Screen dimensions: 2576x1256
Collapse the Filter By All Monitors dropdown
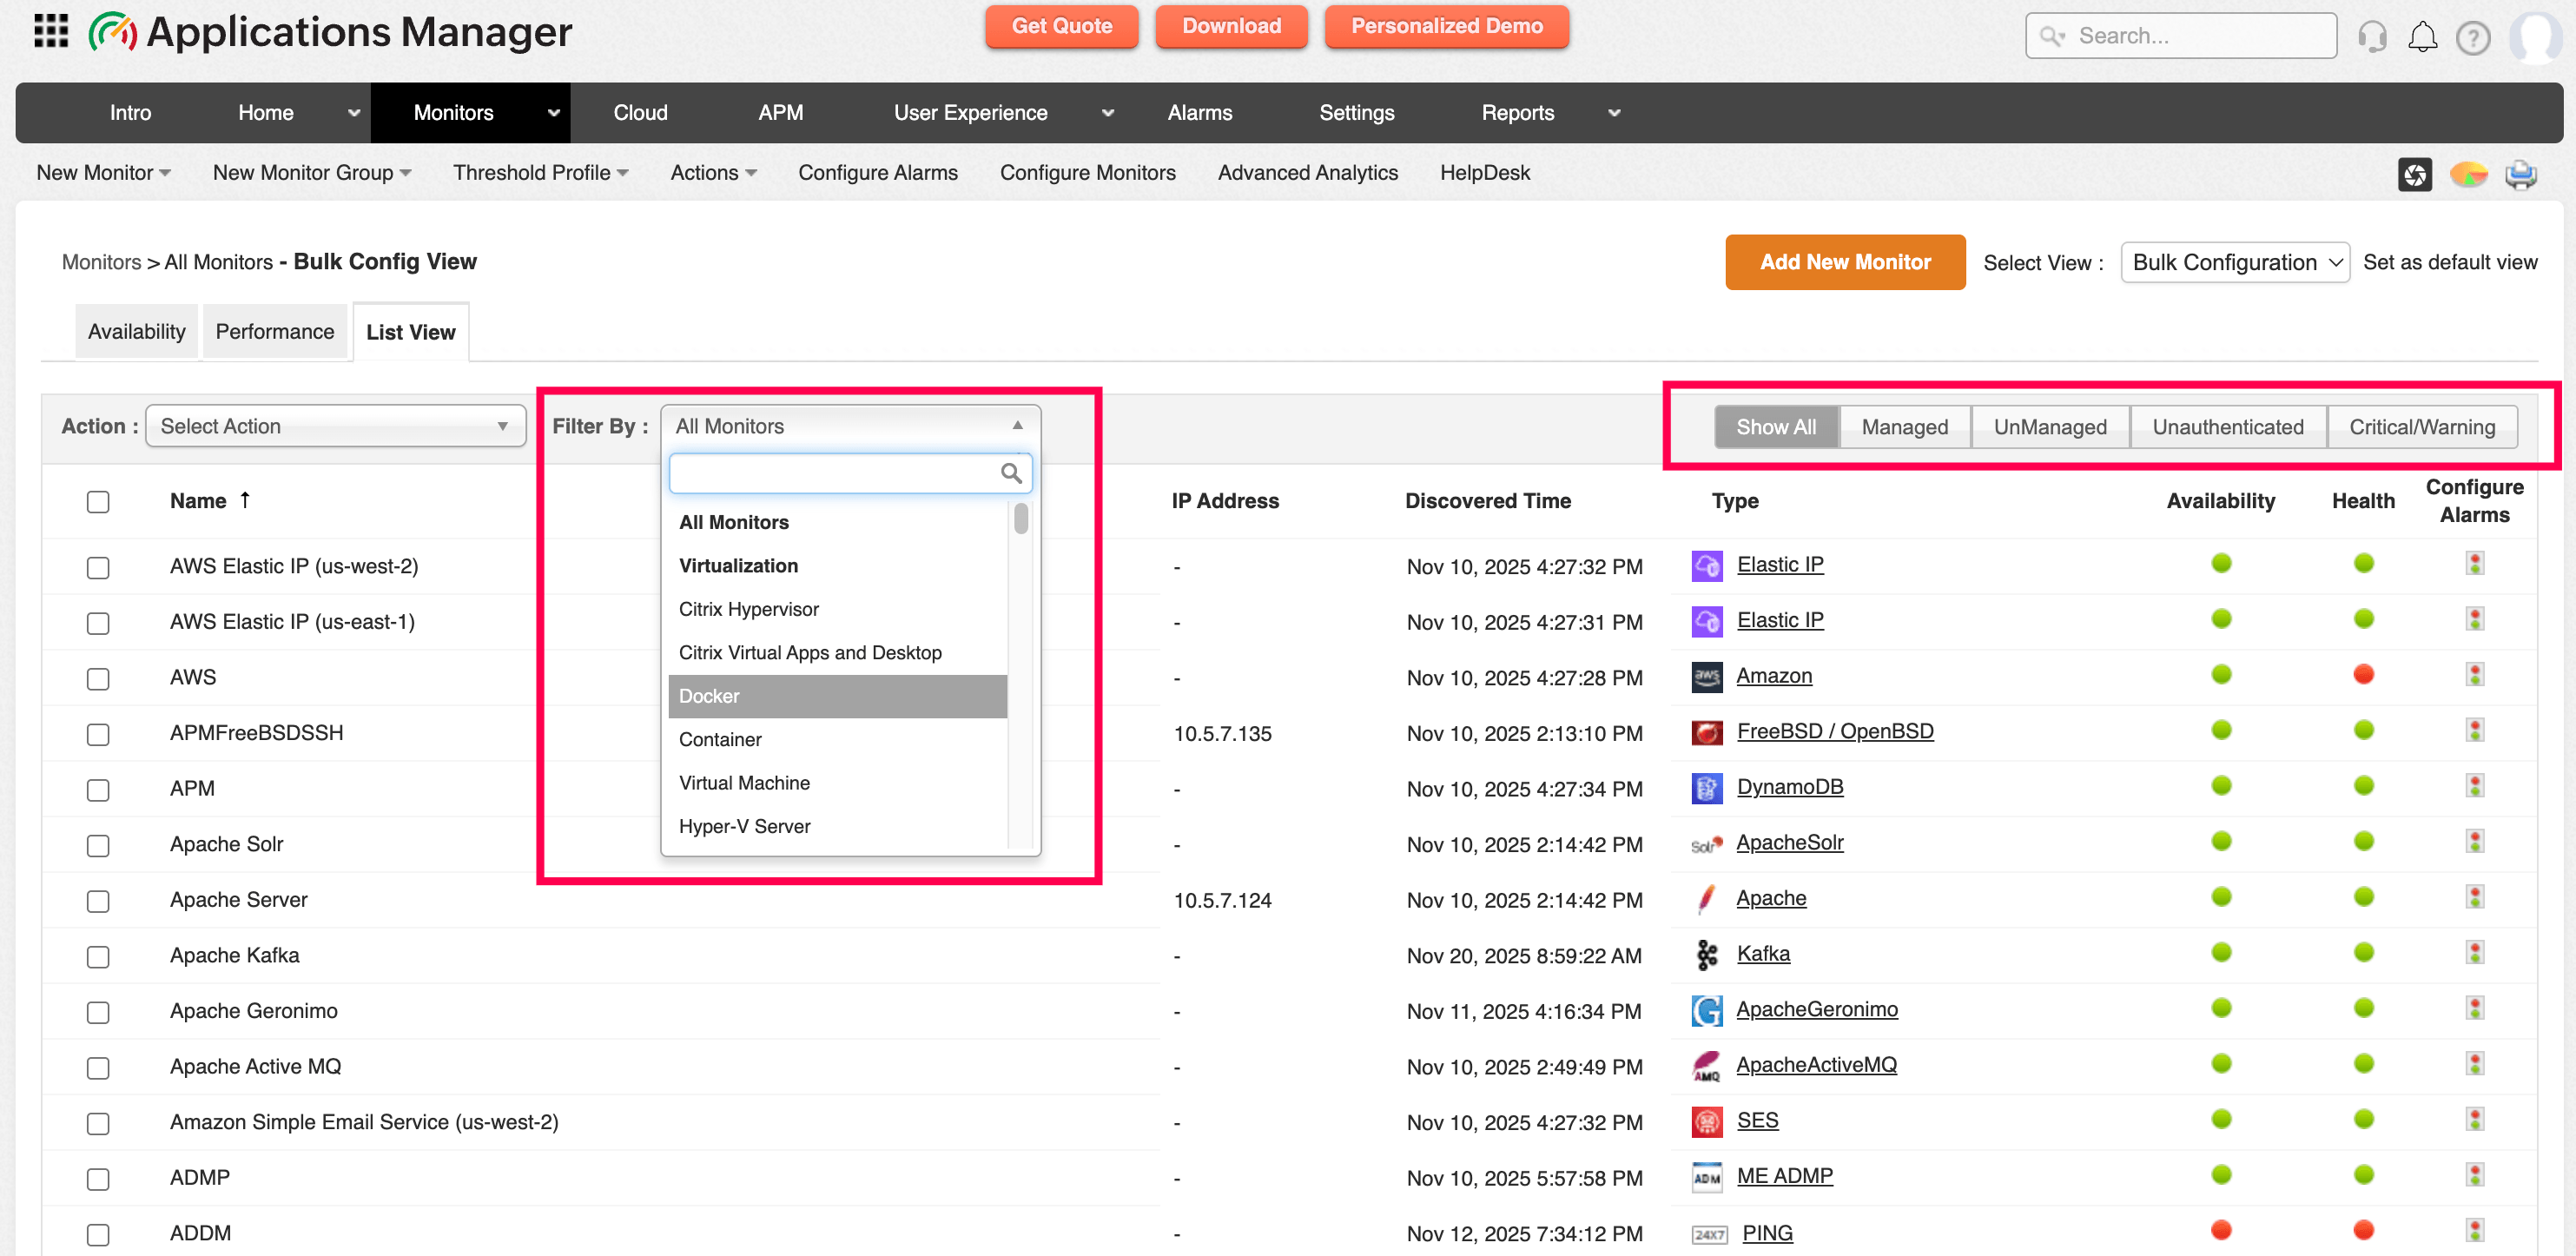[x=851, y=426]
